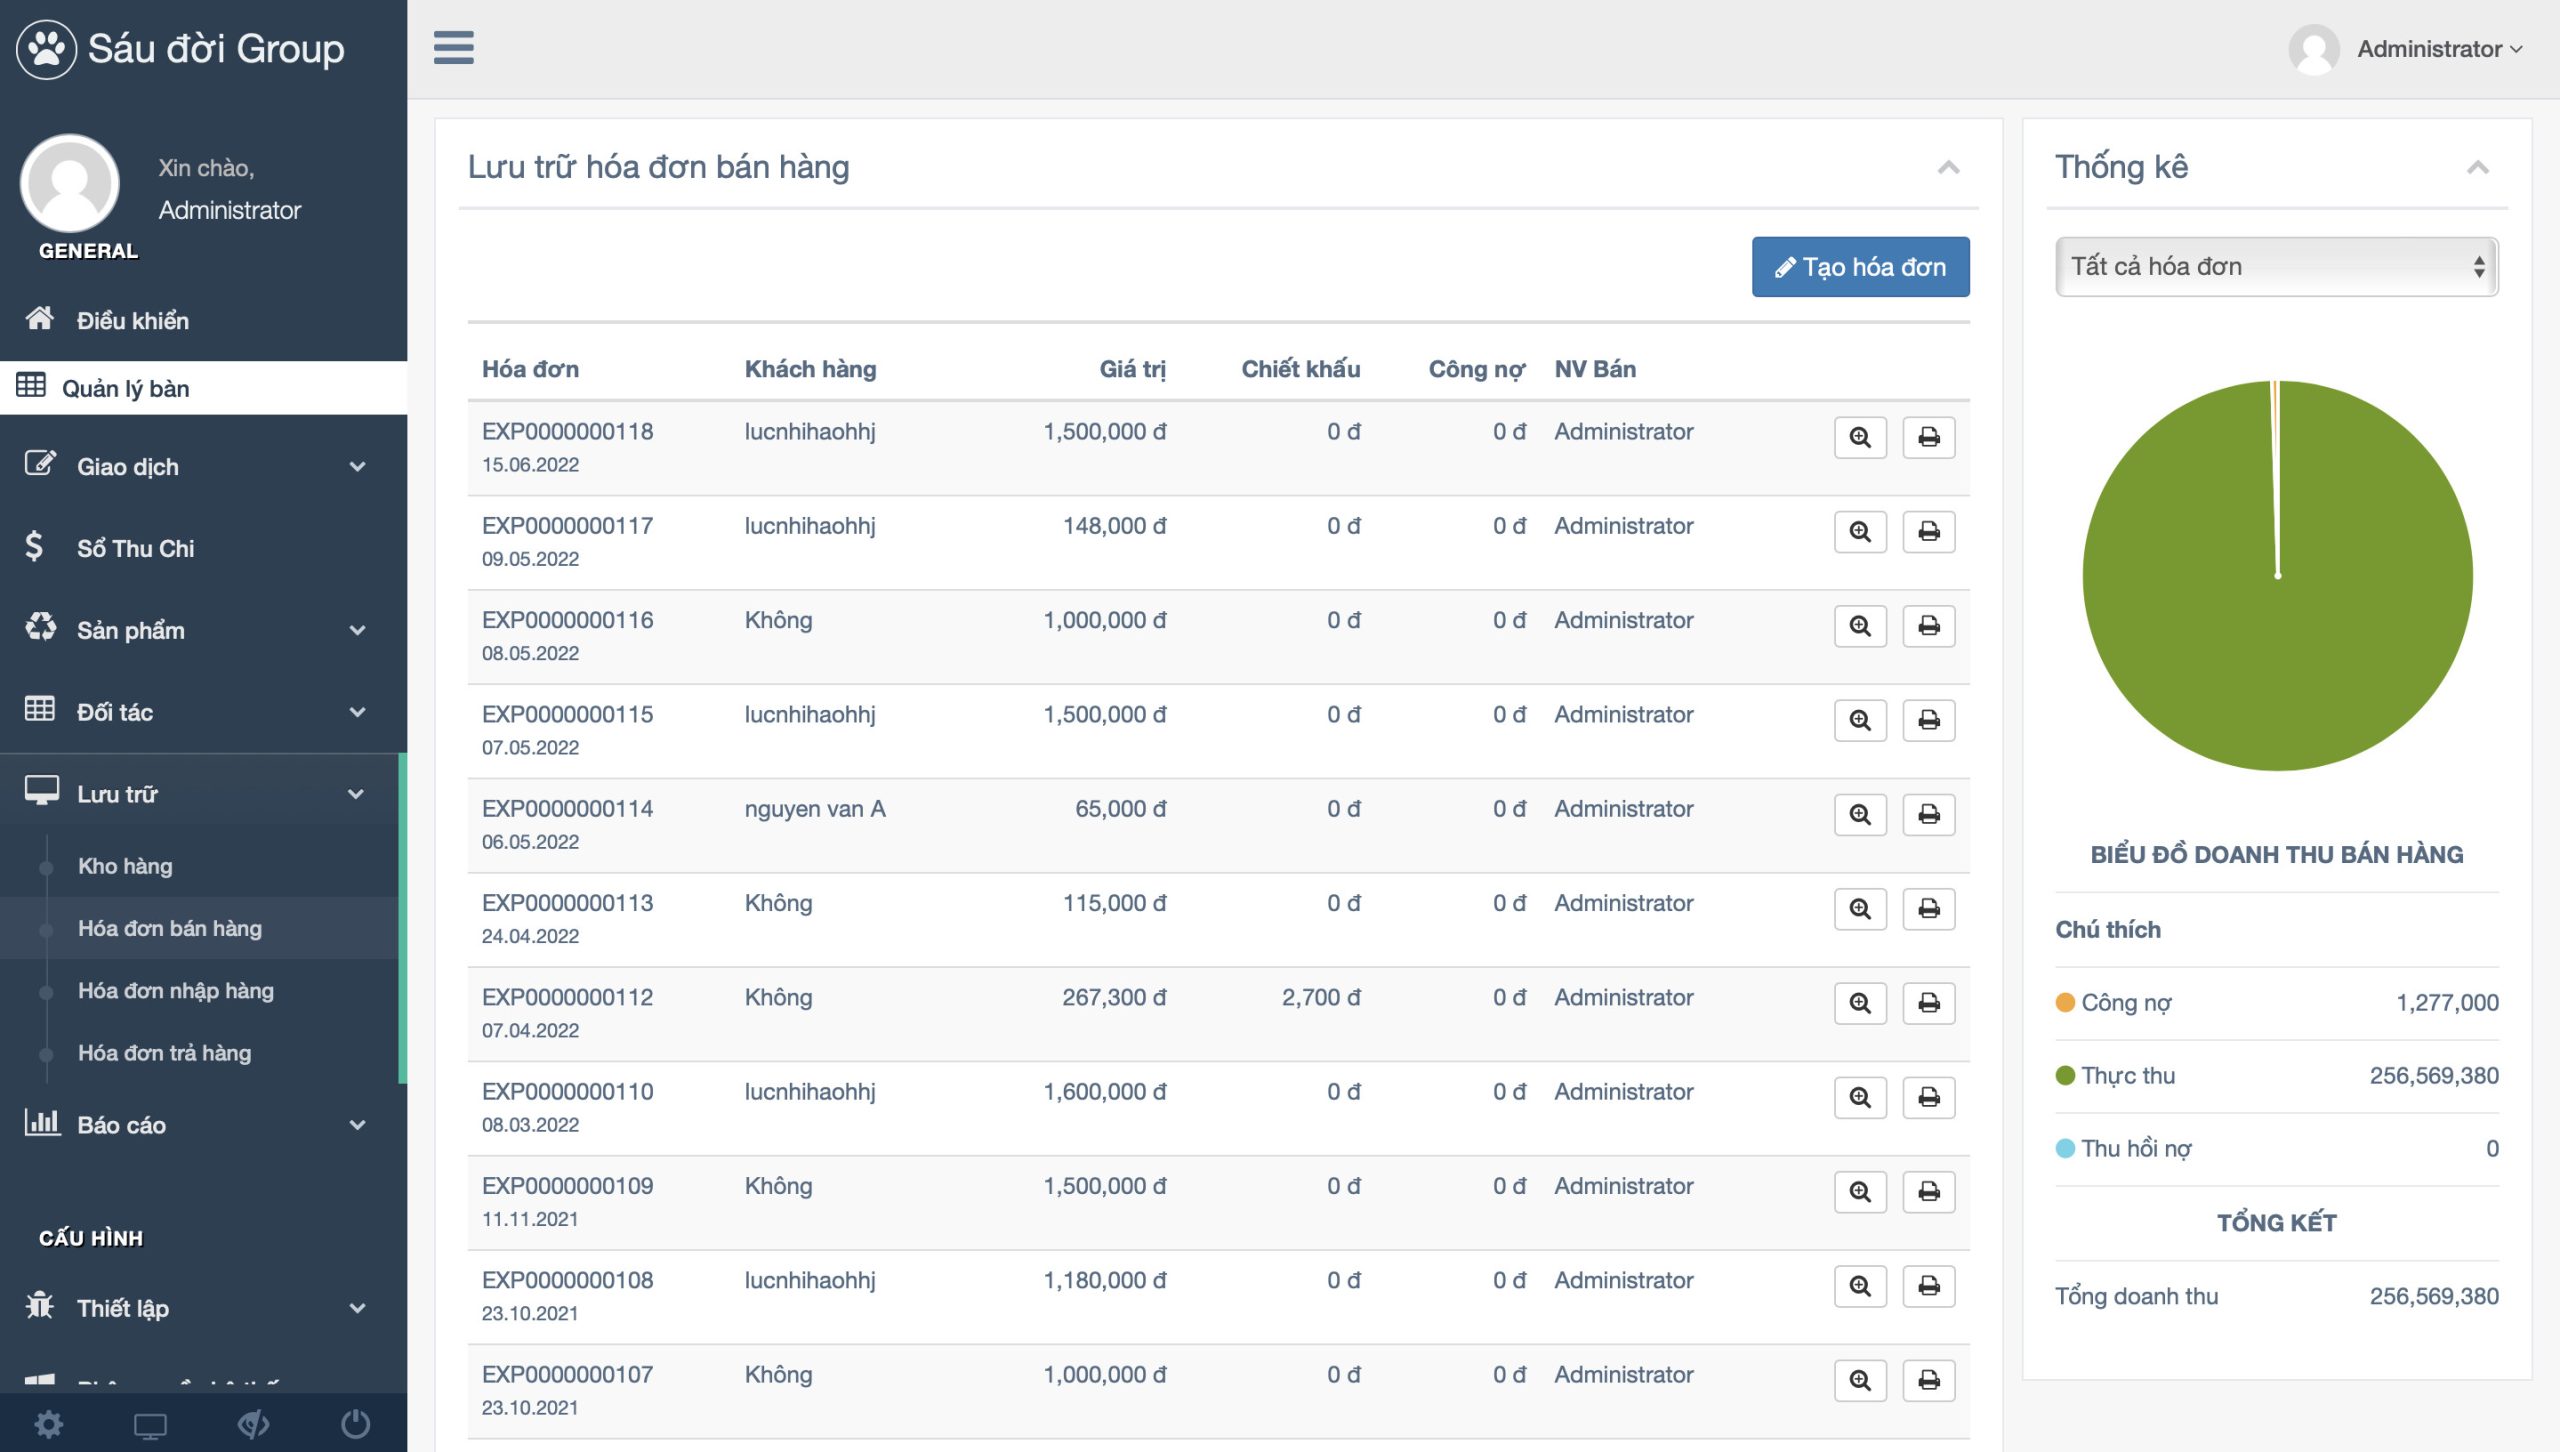Click the Tạo hóa đơn button

pyautogui.click(x=1860, y=267)
